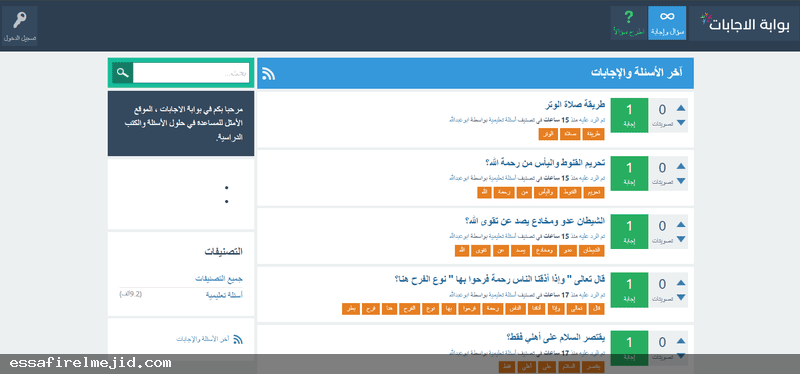Open question تحريم القنوط واليأس من رحمة الله
Screen dimensions: 800x374
click(545, 163)
